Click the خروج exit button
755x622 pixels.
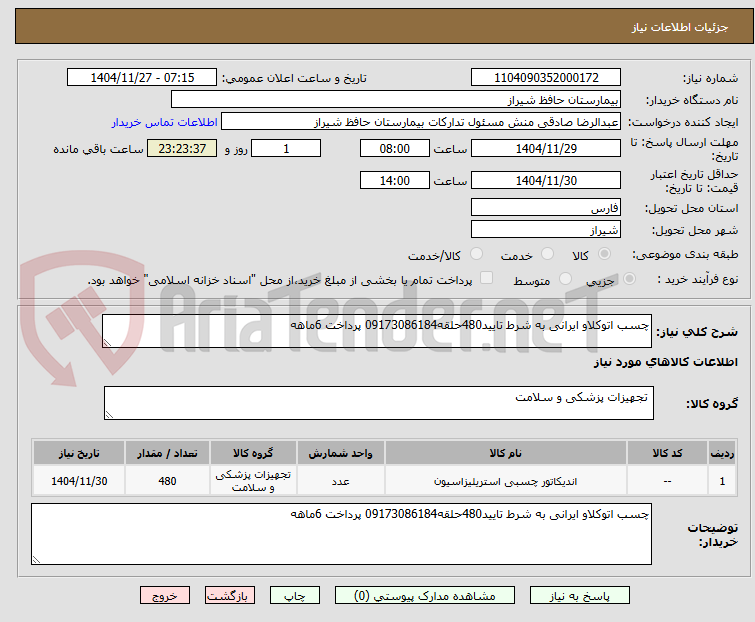click(165, 596)
